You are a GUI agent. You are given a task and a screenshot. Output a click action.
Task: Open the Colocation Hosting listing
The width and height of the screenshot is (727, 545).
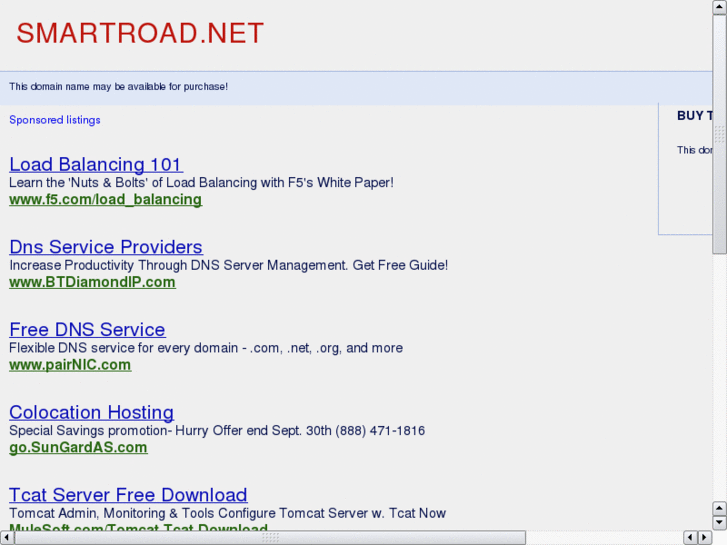[92, 412]
